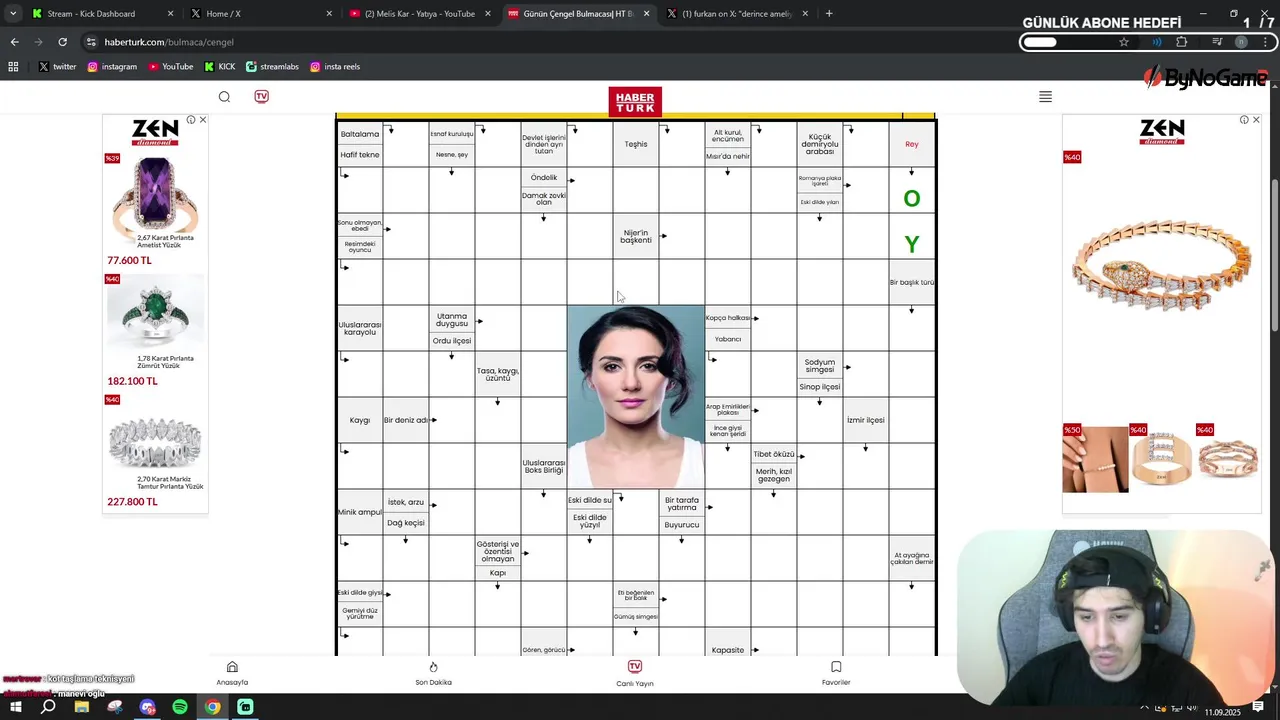Open the twitter bookmark

57,66
